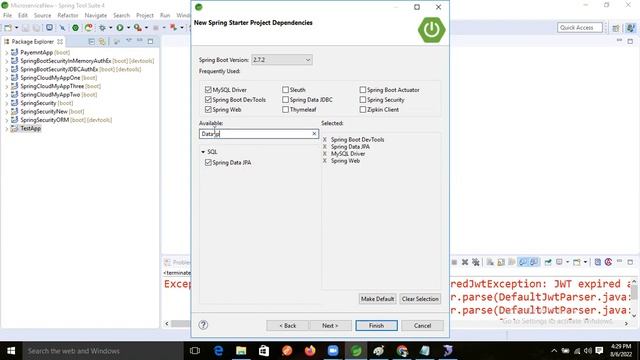Click the Cancel button in the dialog

pos(422,325)
